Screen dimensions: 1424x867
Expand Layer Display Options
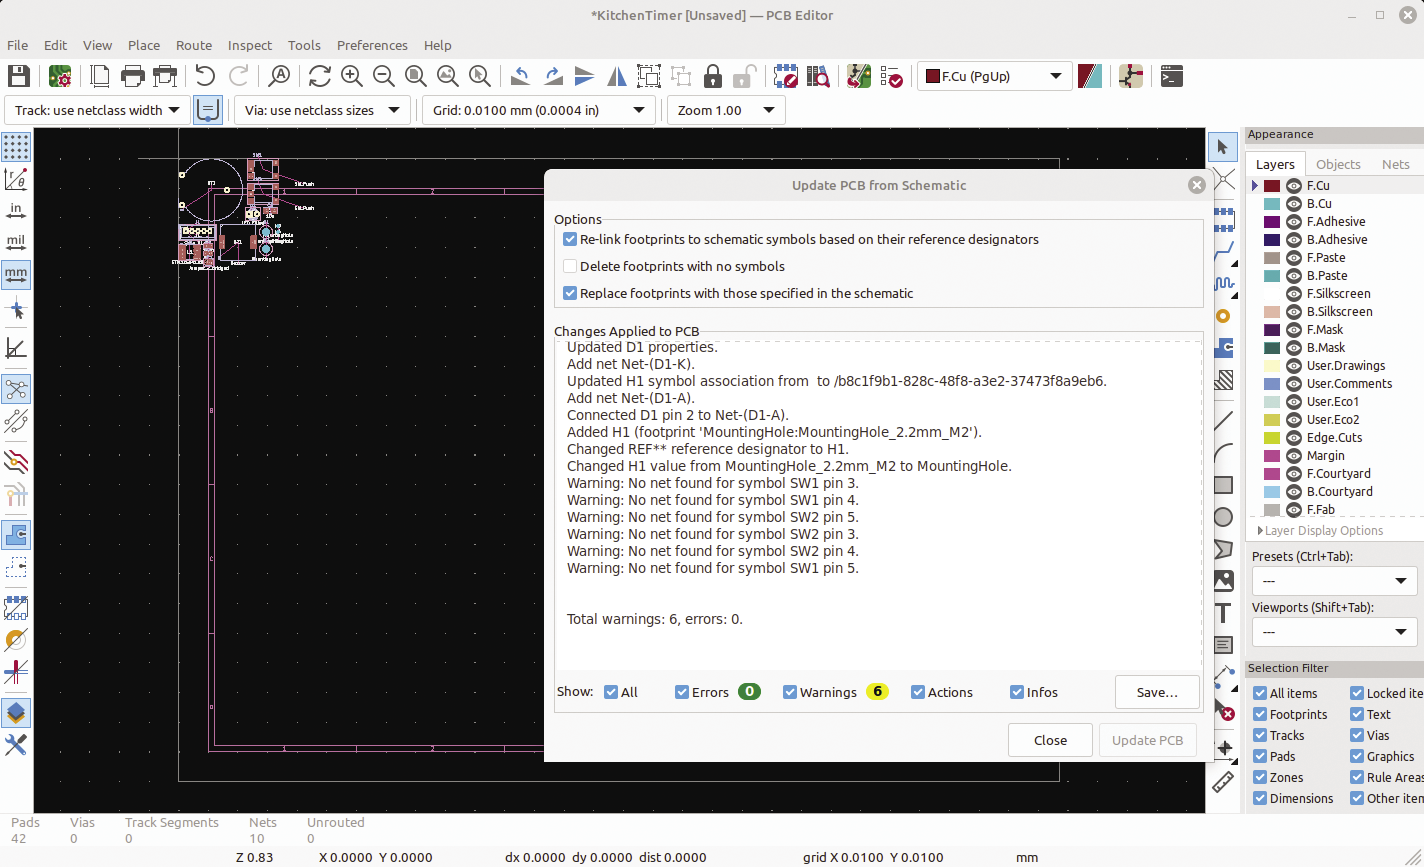tap(1320, 531)
